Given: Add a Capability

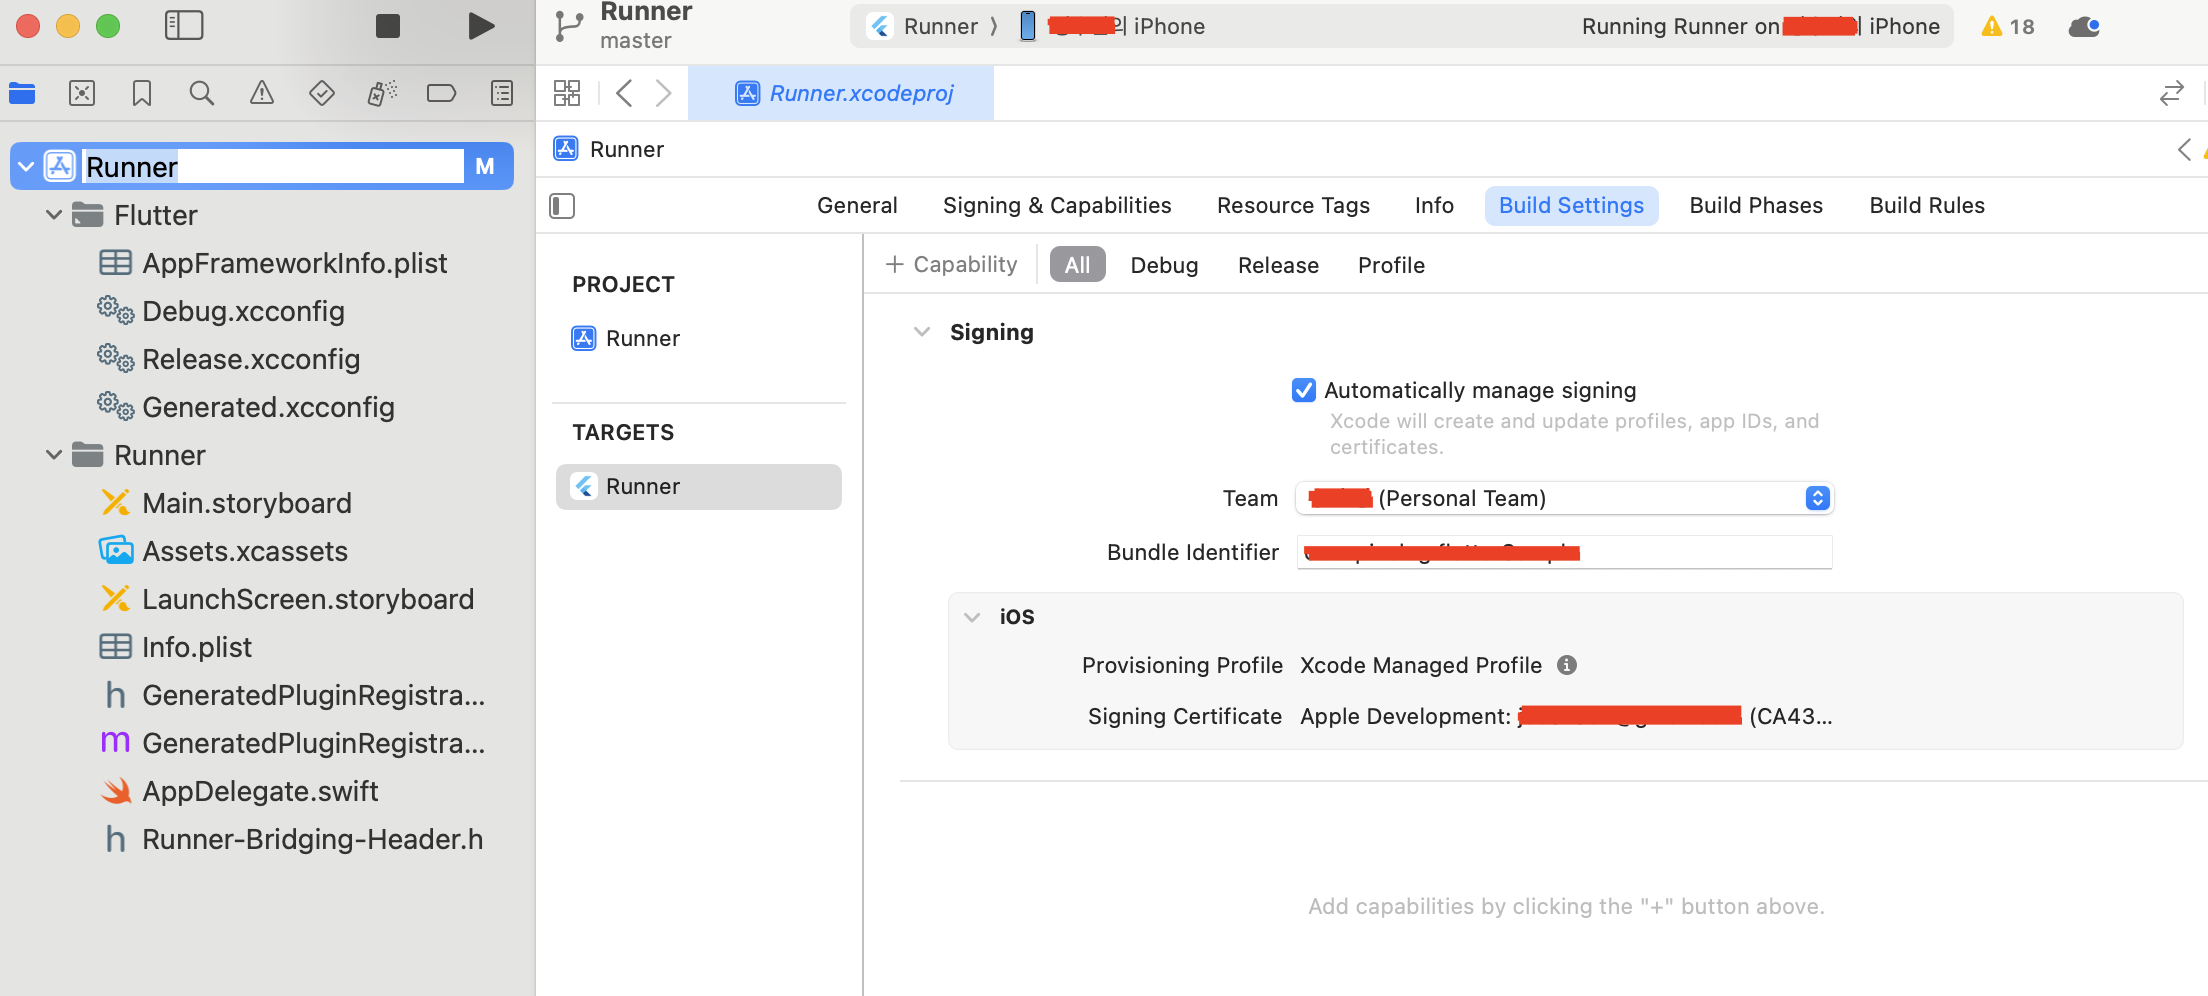Looking at the screenshot, I should 951,265.
